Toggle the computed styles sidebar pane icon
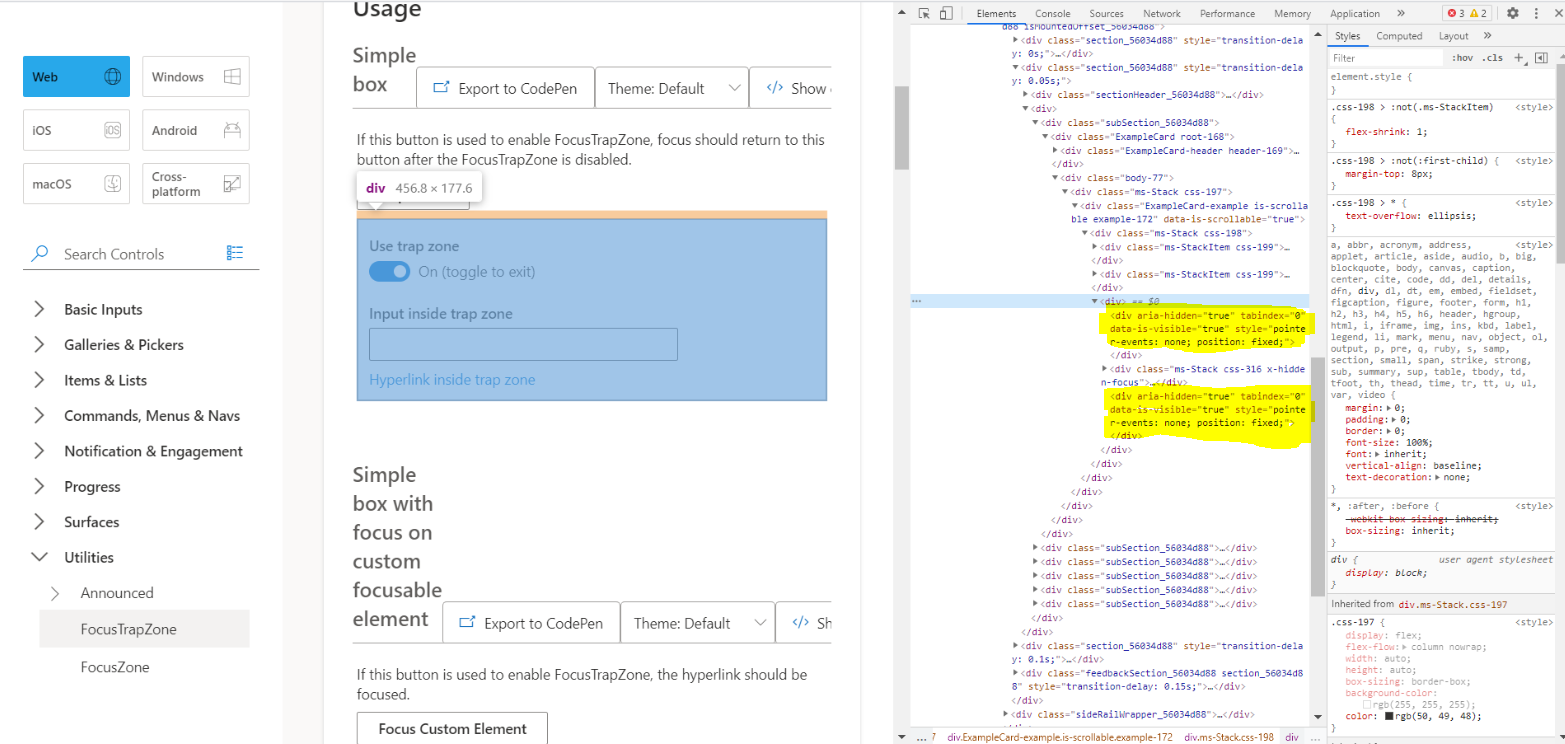Image resolution: width=1565 pixels, height=744 pixels. pos(1541,58)
